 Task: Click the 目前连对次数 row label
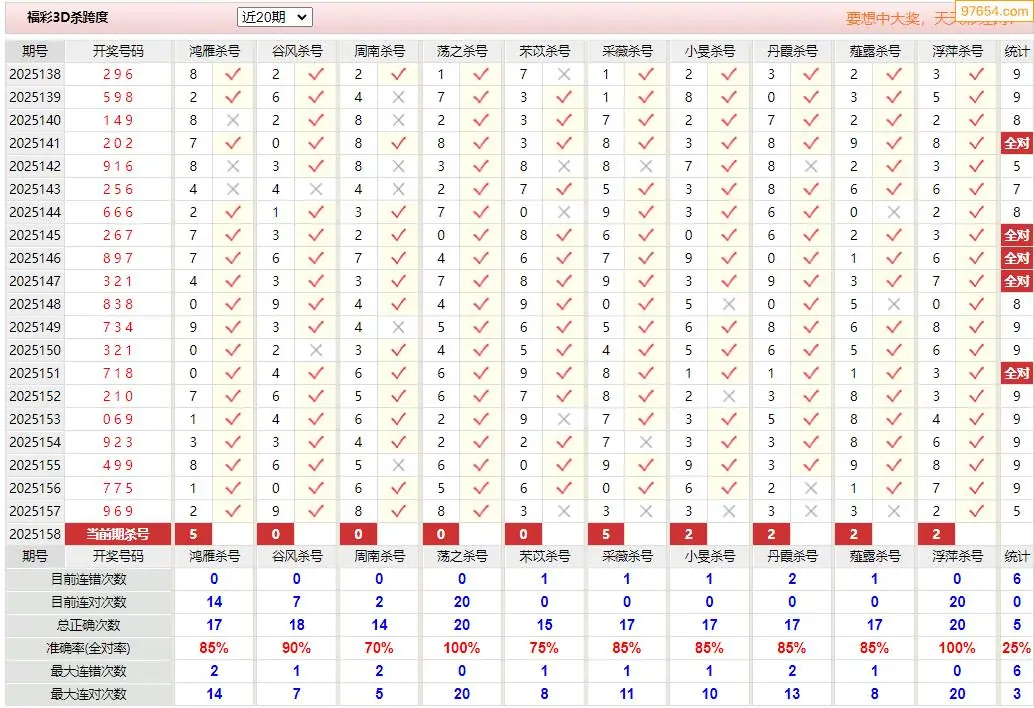[x=88, y=603]
